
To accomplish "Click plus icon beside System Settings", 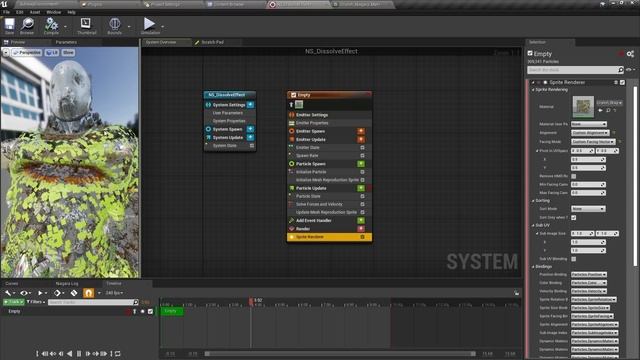I will tap(250, 105).
